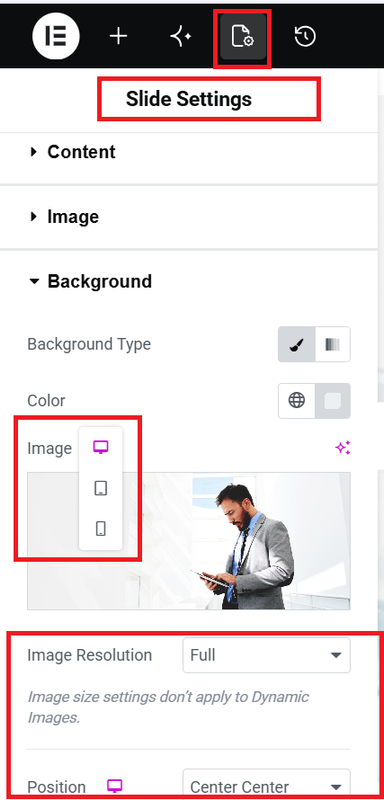The width and height of the screenshot is (384, 800).
Task: Click the businessman background image preview
Action: pyautogui.click(x=189, y=541)
